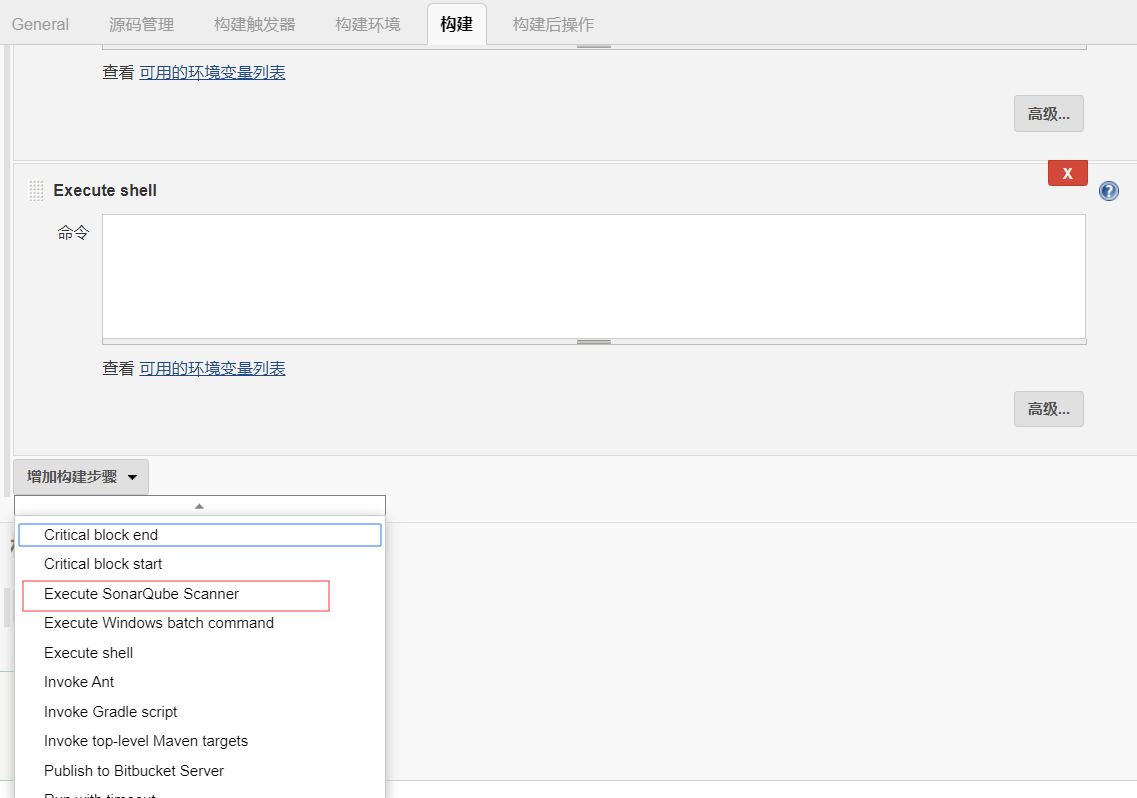Viewport: 1137px width, 798px height.
Task: Click the Execute shell drag handle
Action: tap(34, 189)
